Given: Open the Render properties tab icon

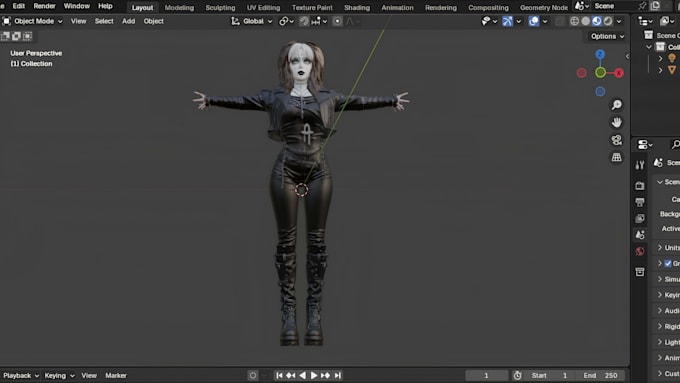Looking at the screenshot, I should 640,186.
